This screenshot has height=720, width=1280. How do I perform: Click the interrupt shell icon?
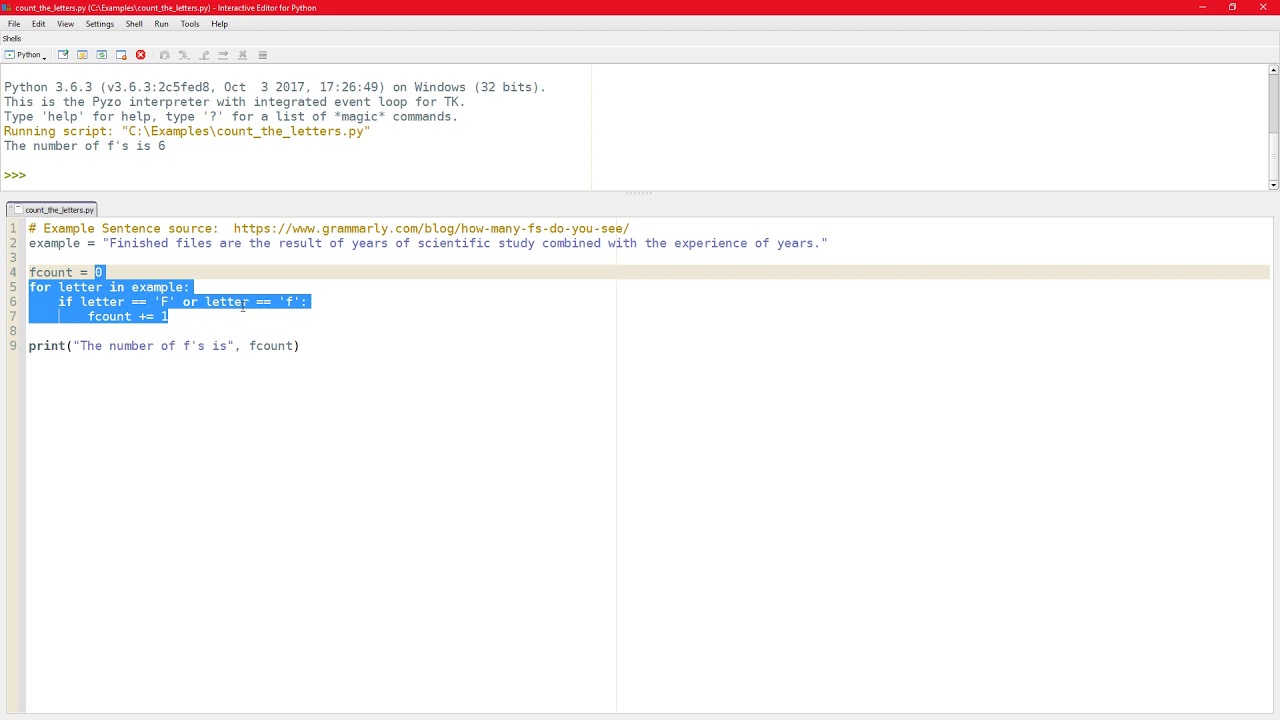point(82,55)
